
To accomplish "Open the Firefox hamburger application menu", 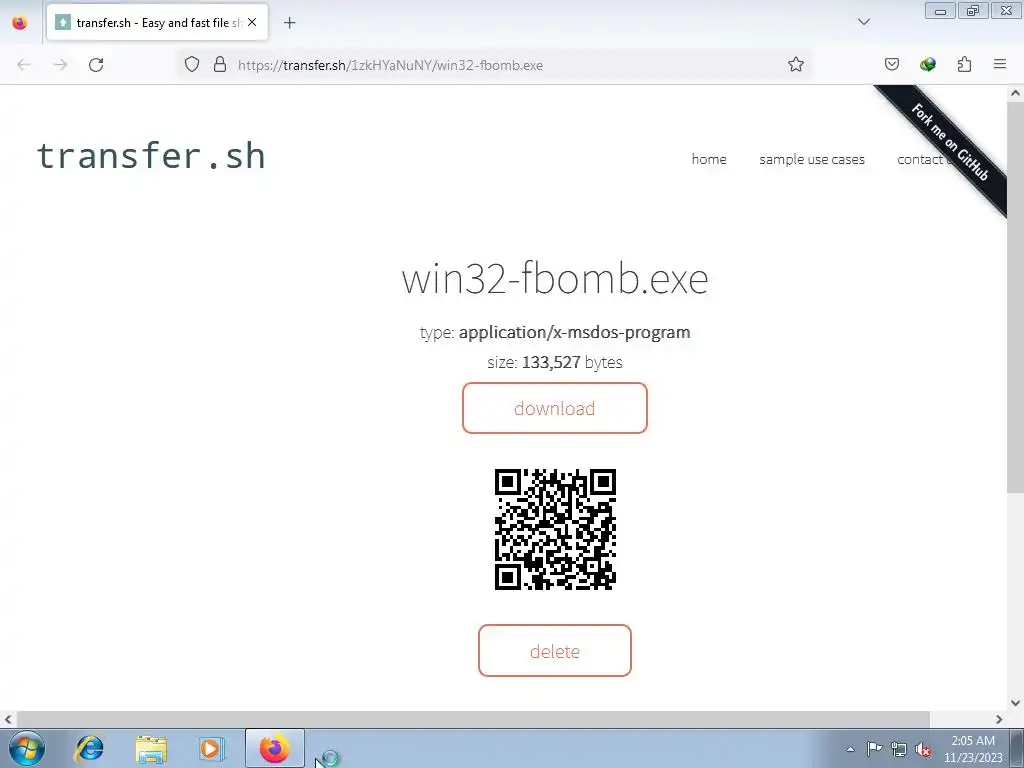I will [1000, 65].
